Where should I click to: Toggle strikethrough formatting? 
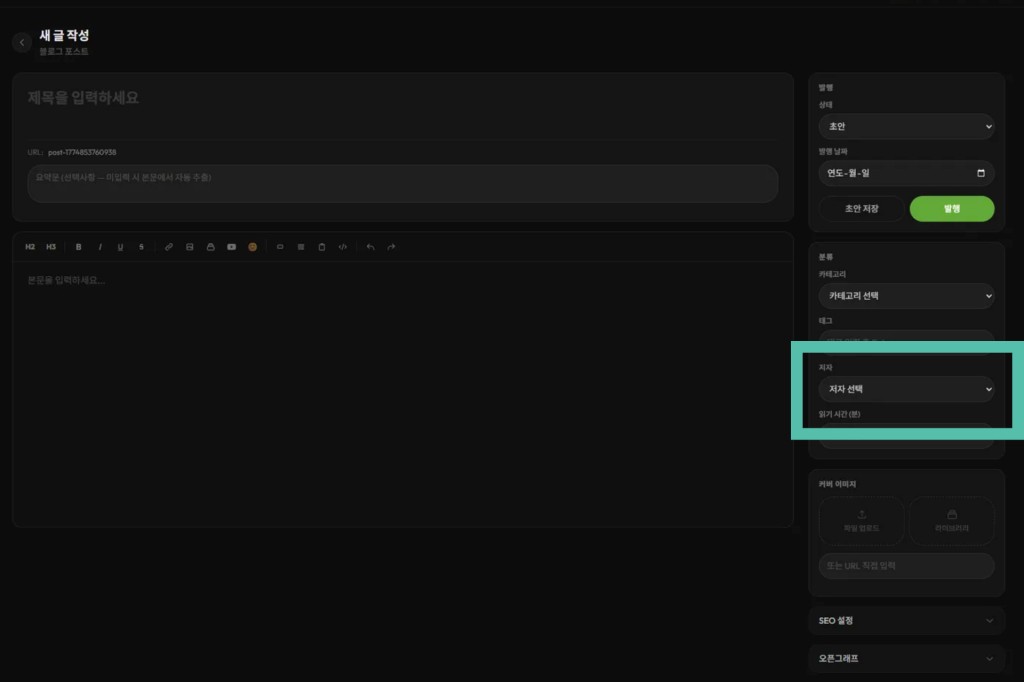(141, 247)
